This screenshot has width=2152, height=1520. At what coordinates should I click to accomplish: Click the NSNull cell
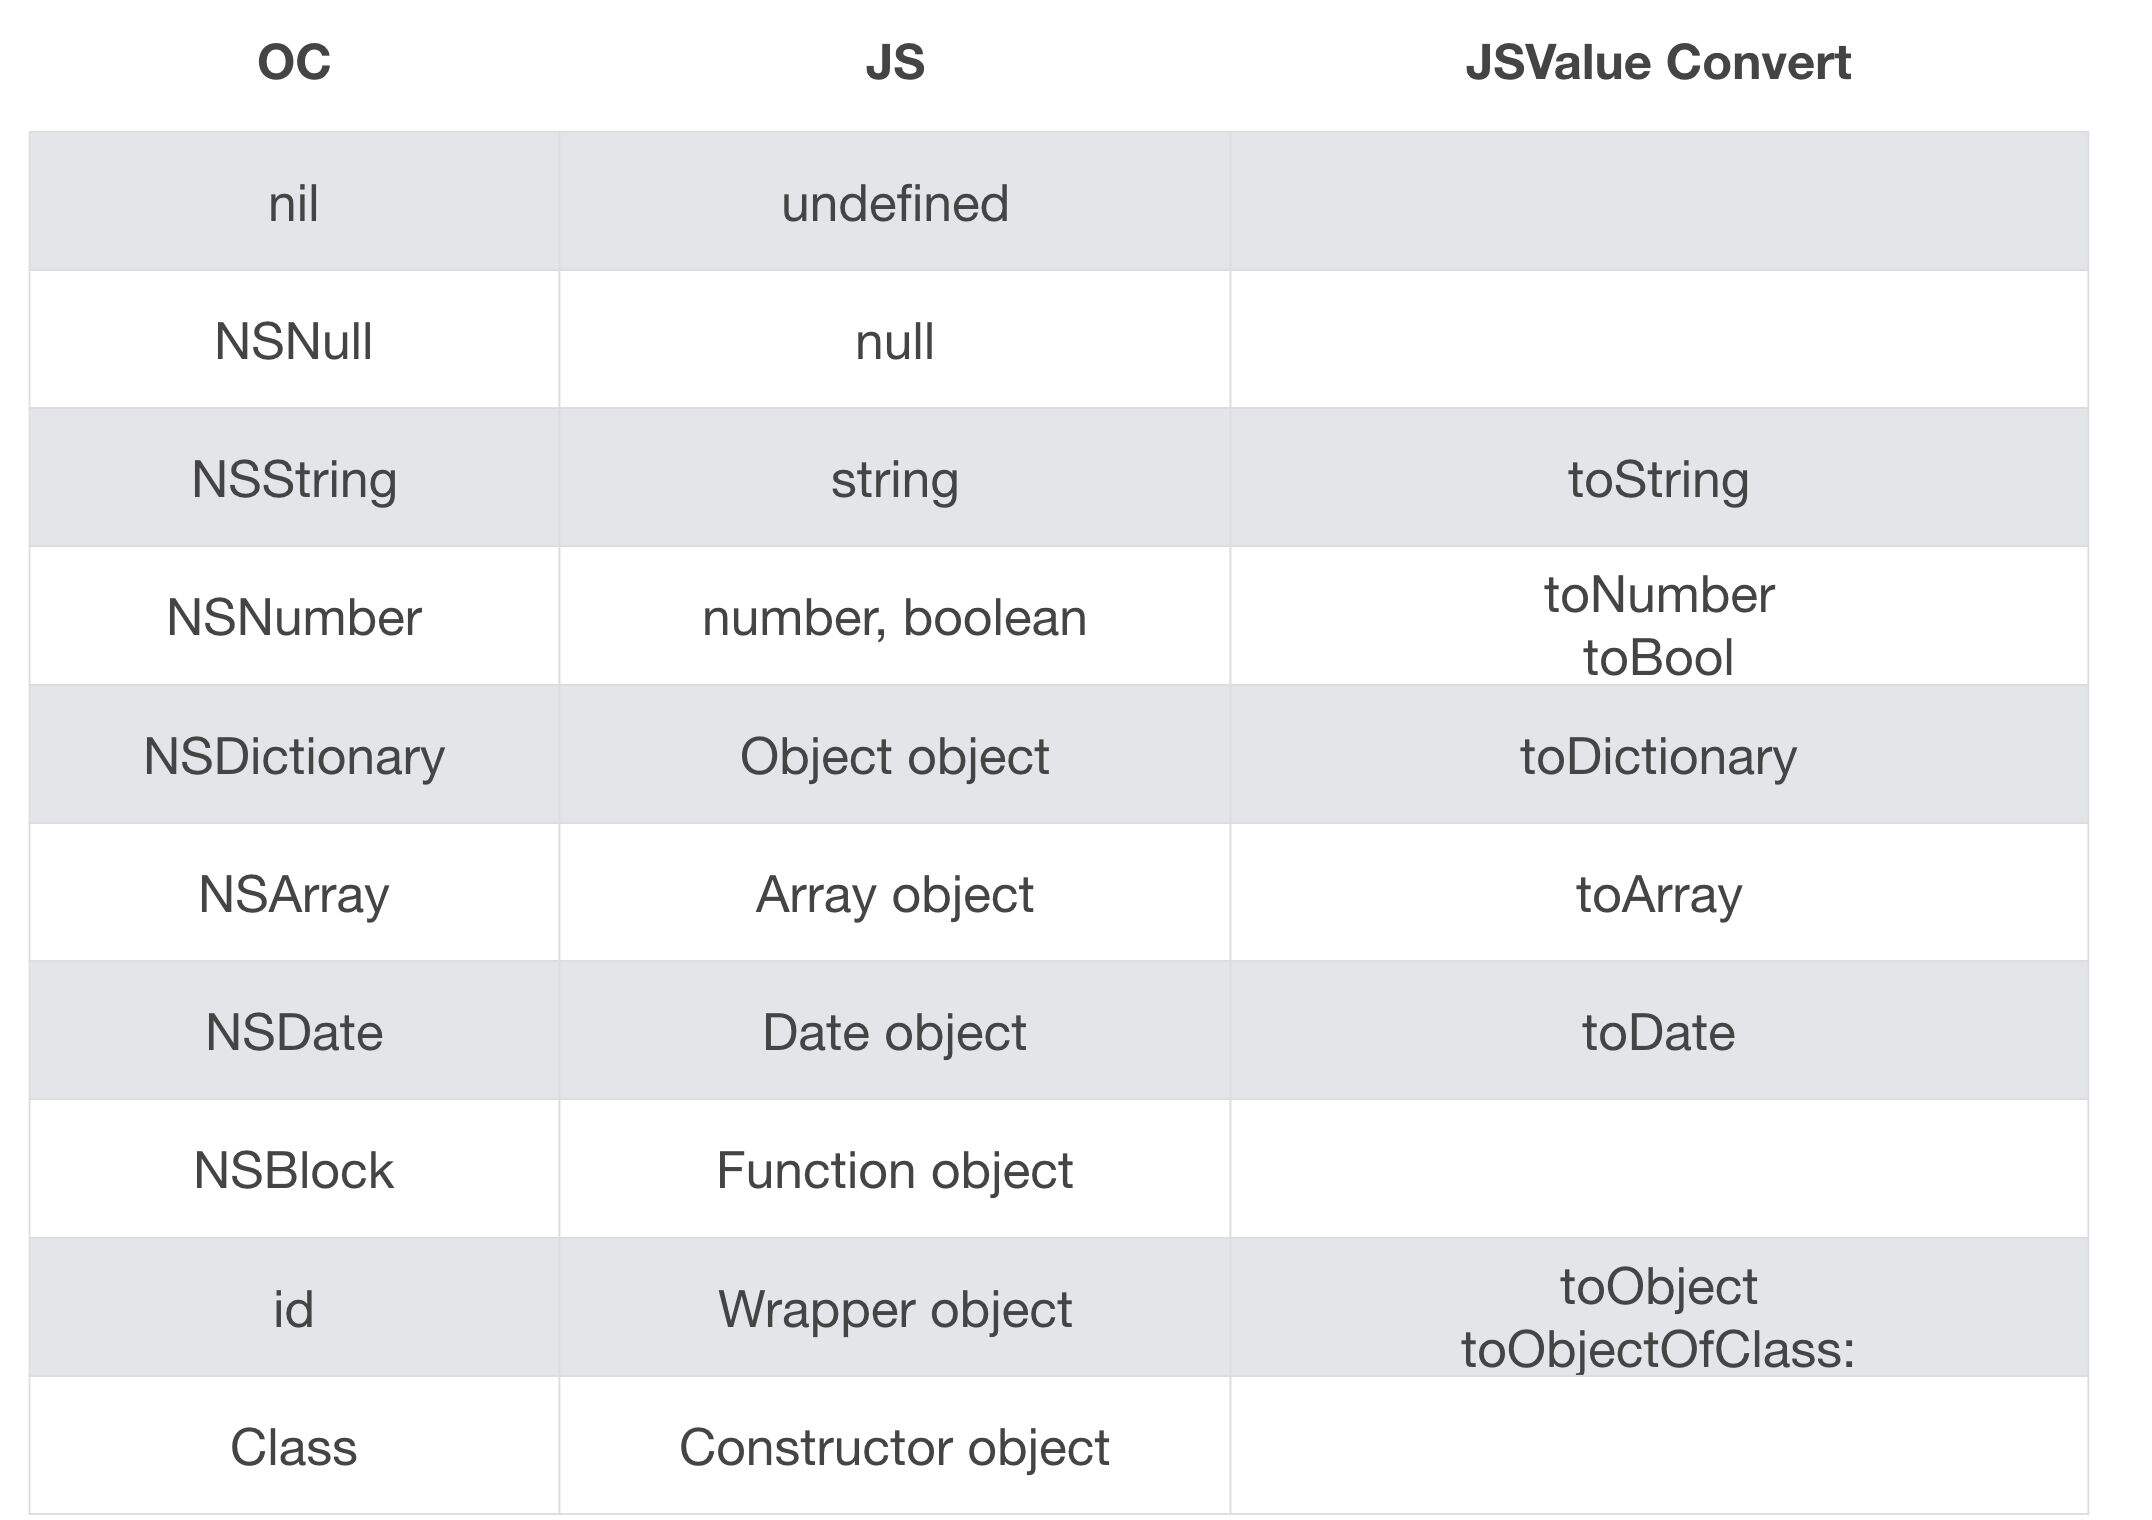point(294,340)
